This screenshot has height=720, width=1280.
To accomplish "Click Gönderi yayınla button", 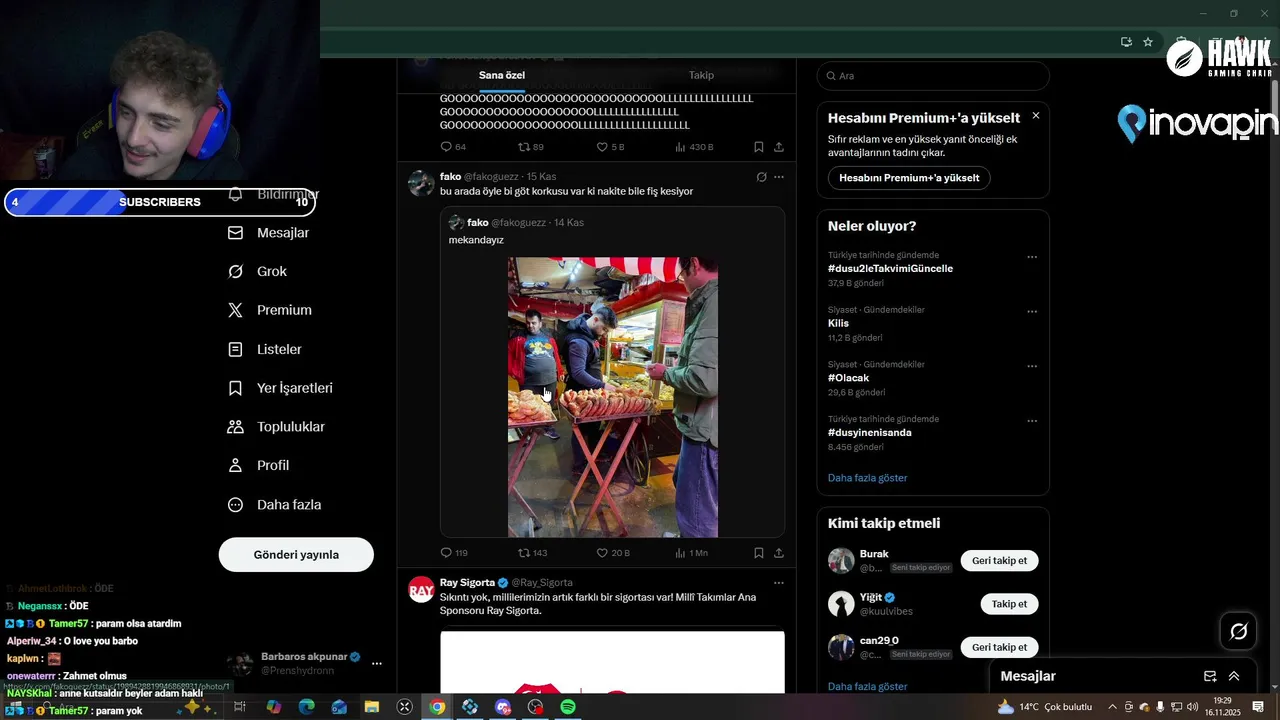I will point(296,554).
